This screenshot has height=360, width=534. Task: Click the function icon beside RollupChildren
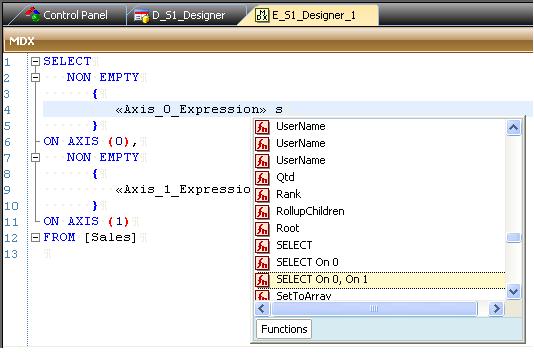pyautogui.click(x=262, y=212)
